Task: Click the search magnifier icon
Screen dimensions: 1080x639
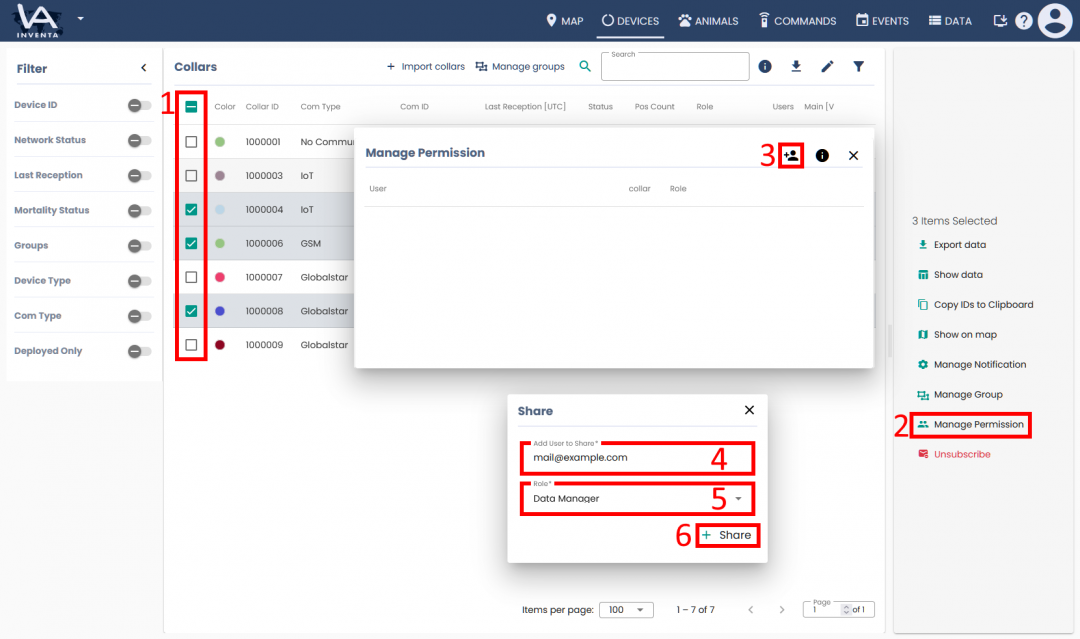Action: pyautogui.click(x=585, y=67)
